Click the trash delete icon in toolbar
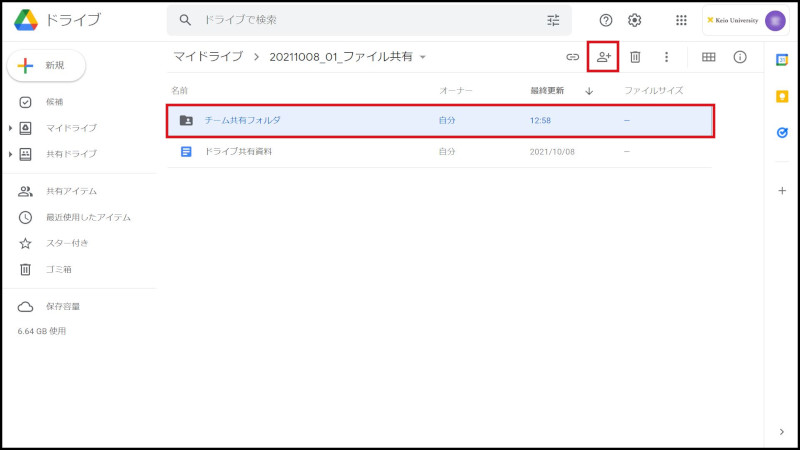Screen dimensions: 800x450 (635, 57)
